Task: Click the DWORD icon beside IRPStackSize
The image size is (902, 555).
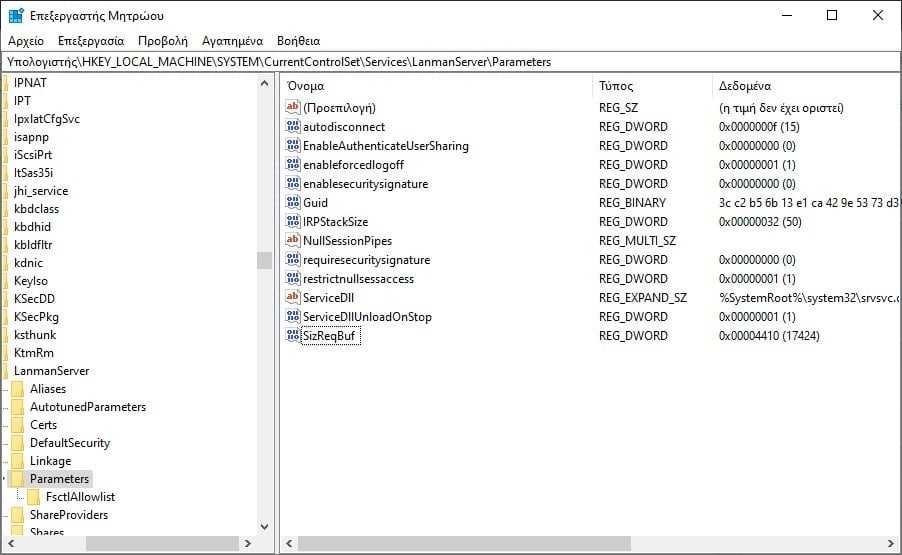Action: pyautogui.click(x=293, y=221)
